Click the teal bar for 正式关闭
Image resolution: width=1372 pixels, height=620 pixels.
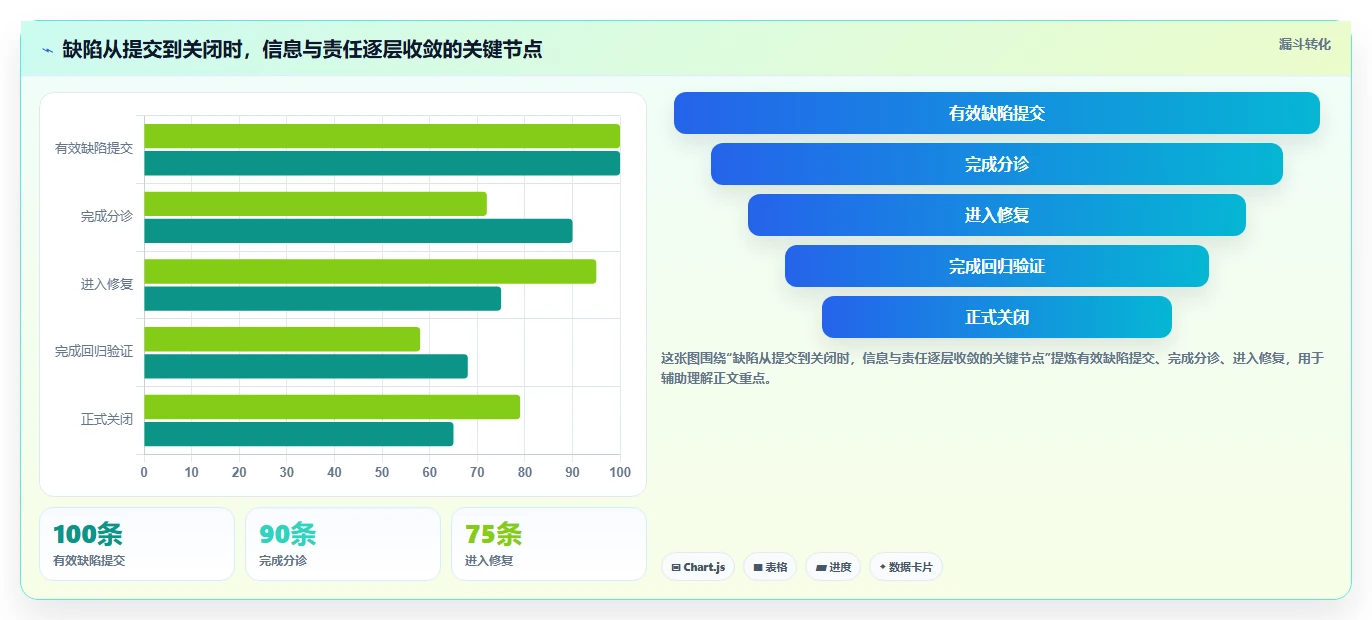(299, 434)
